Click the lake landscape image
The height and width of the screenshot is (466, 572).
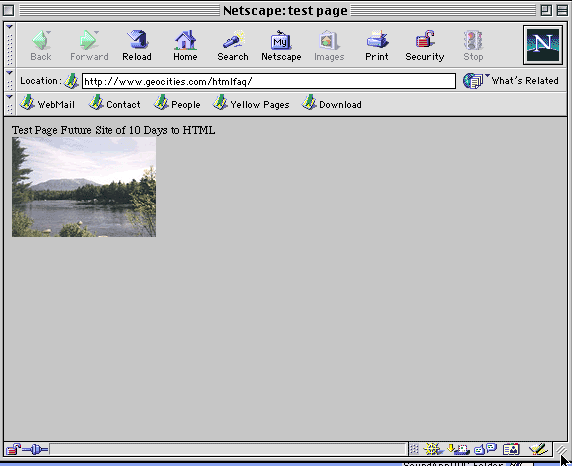coord(84,187)
